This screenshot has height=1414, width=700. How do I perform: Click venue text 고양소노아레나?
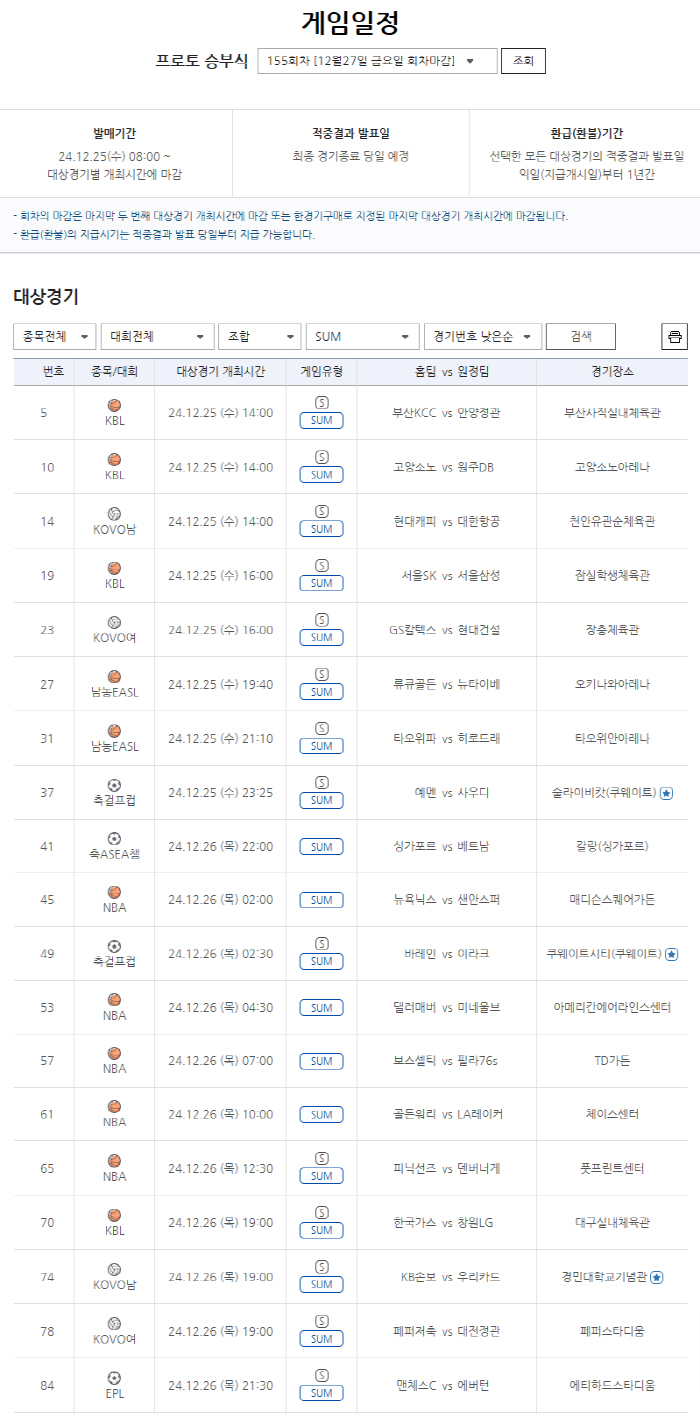tap(612, 467)
